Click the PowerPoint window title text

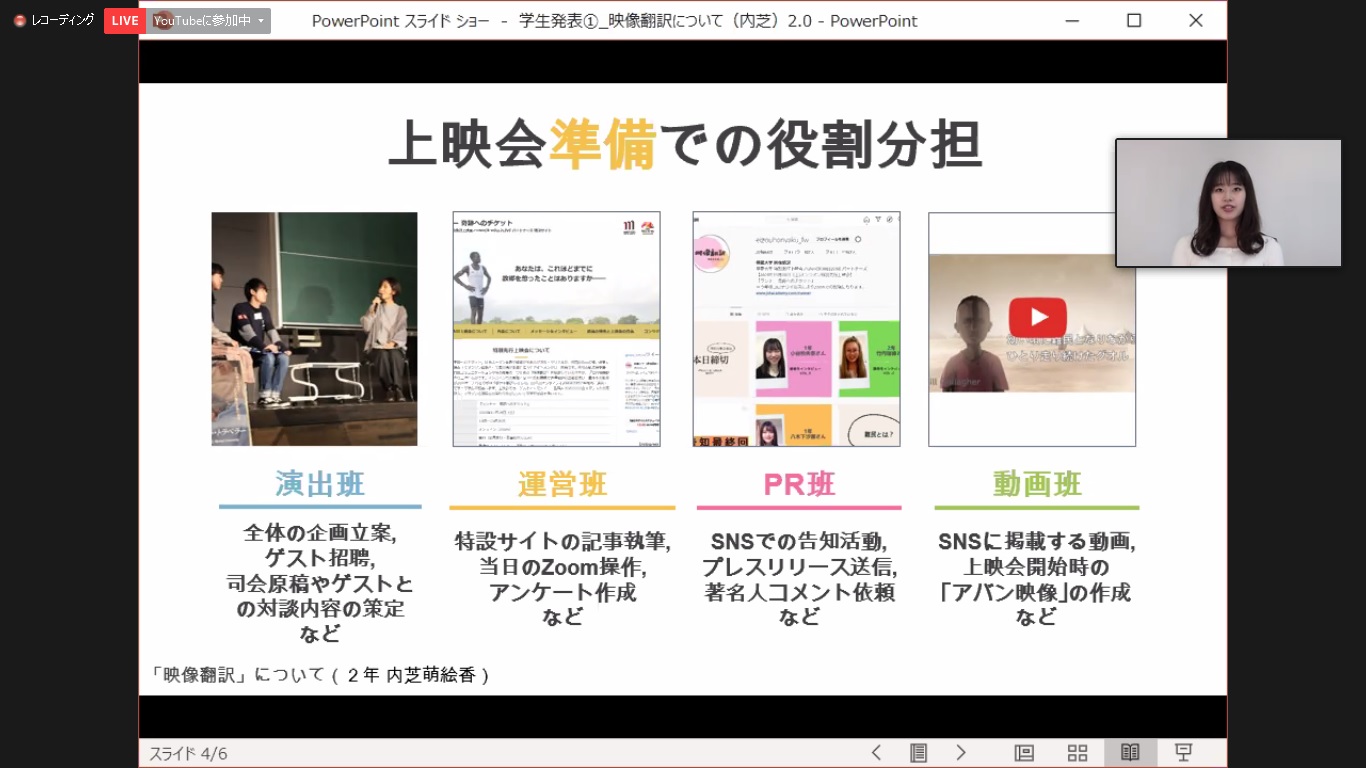click(x=614, y=21)
